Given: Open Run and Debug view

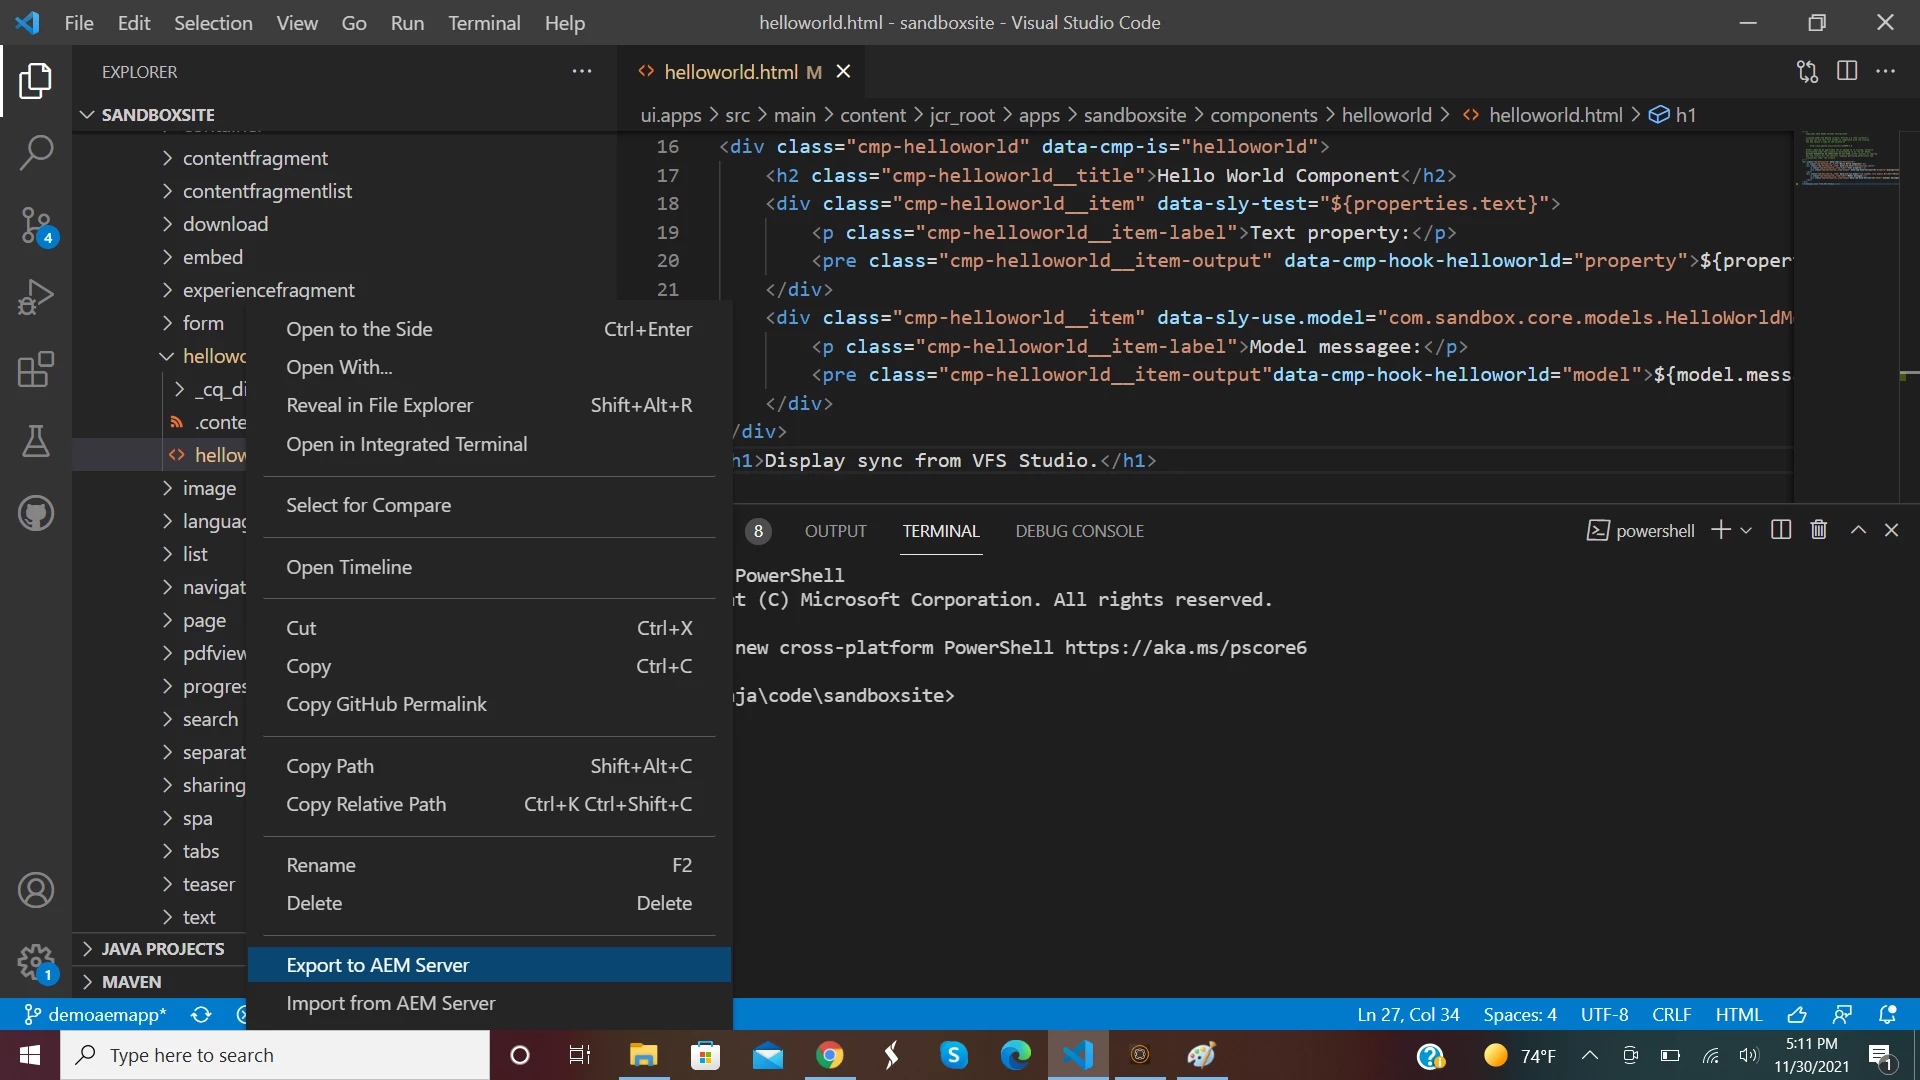Looking at the screenshot, I should click(36, 297).
